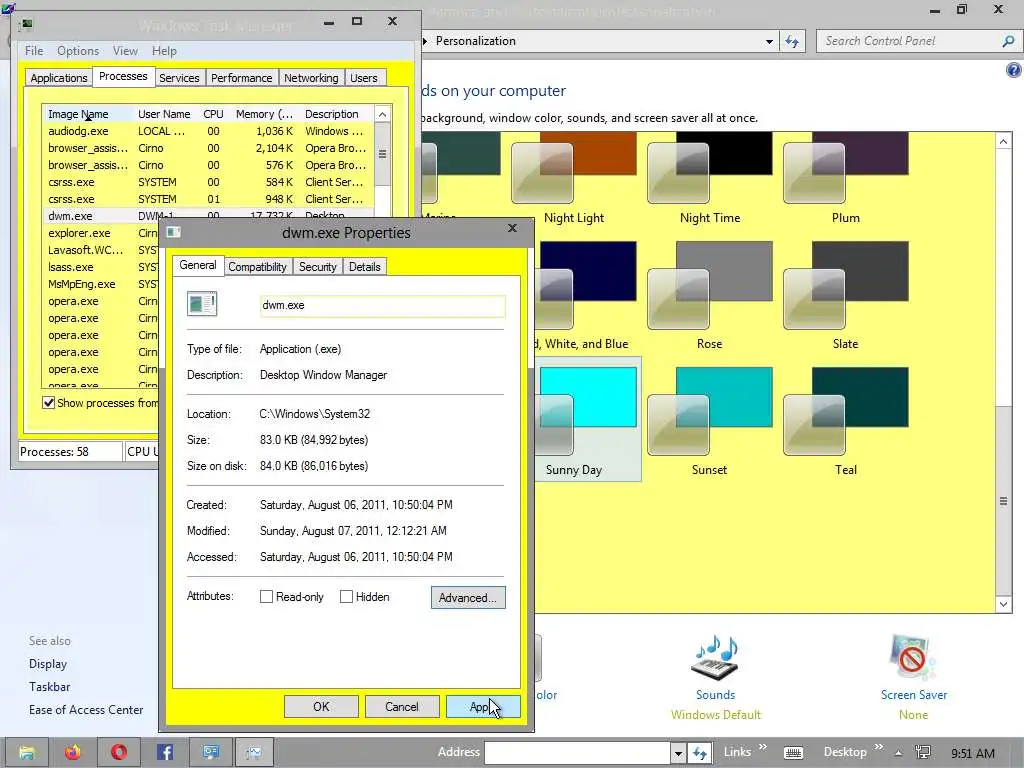This screenshot has width=1024, height=768.
Task: Launch Firefox from the taskbar
Action: pos(72,752)
